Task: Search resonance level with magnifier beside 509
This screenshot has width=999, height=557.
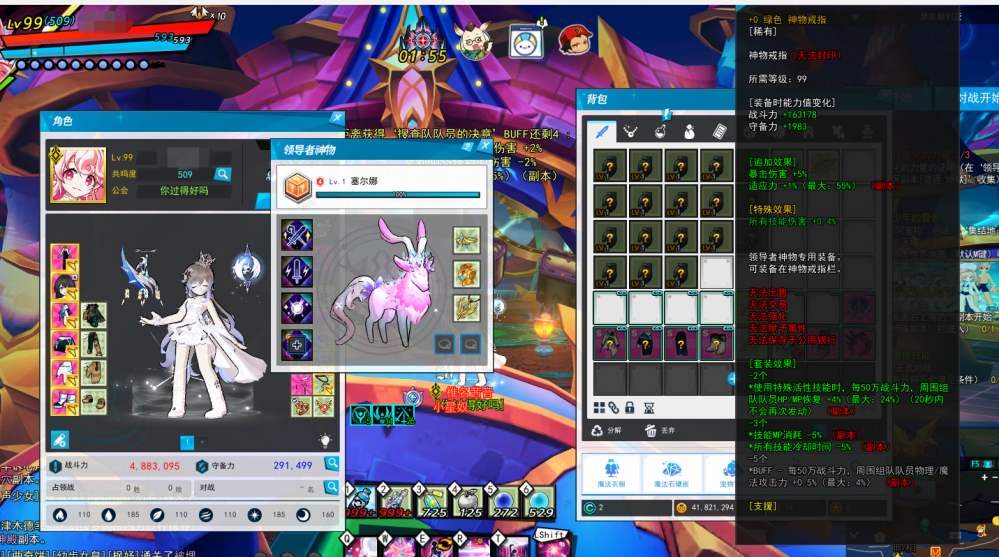Action: click(x=222, y=174)
